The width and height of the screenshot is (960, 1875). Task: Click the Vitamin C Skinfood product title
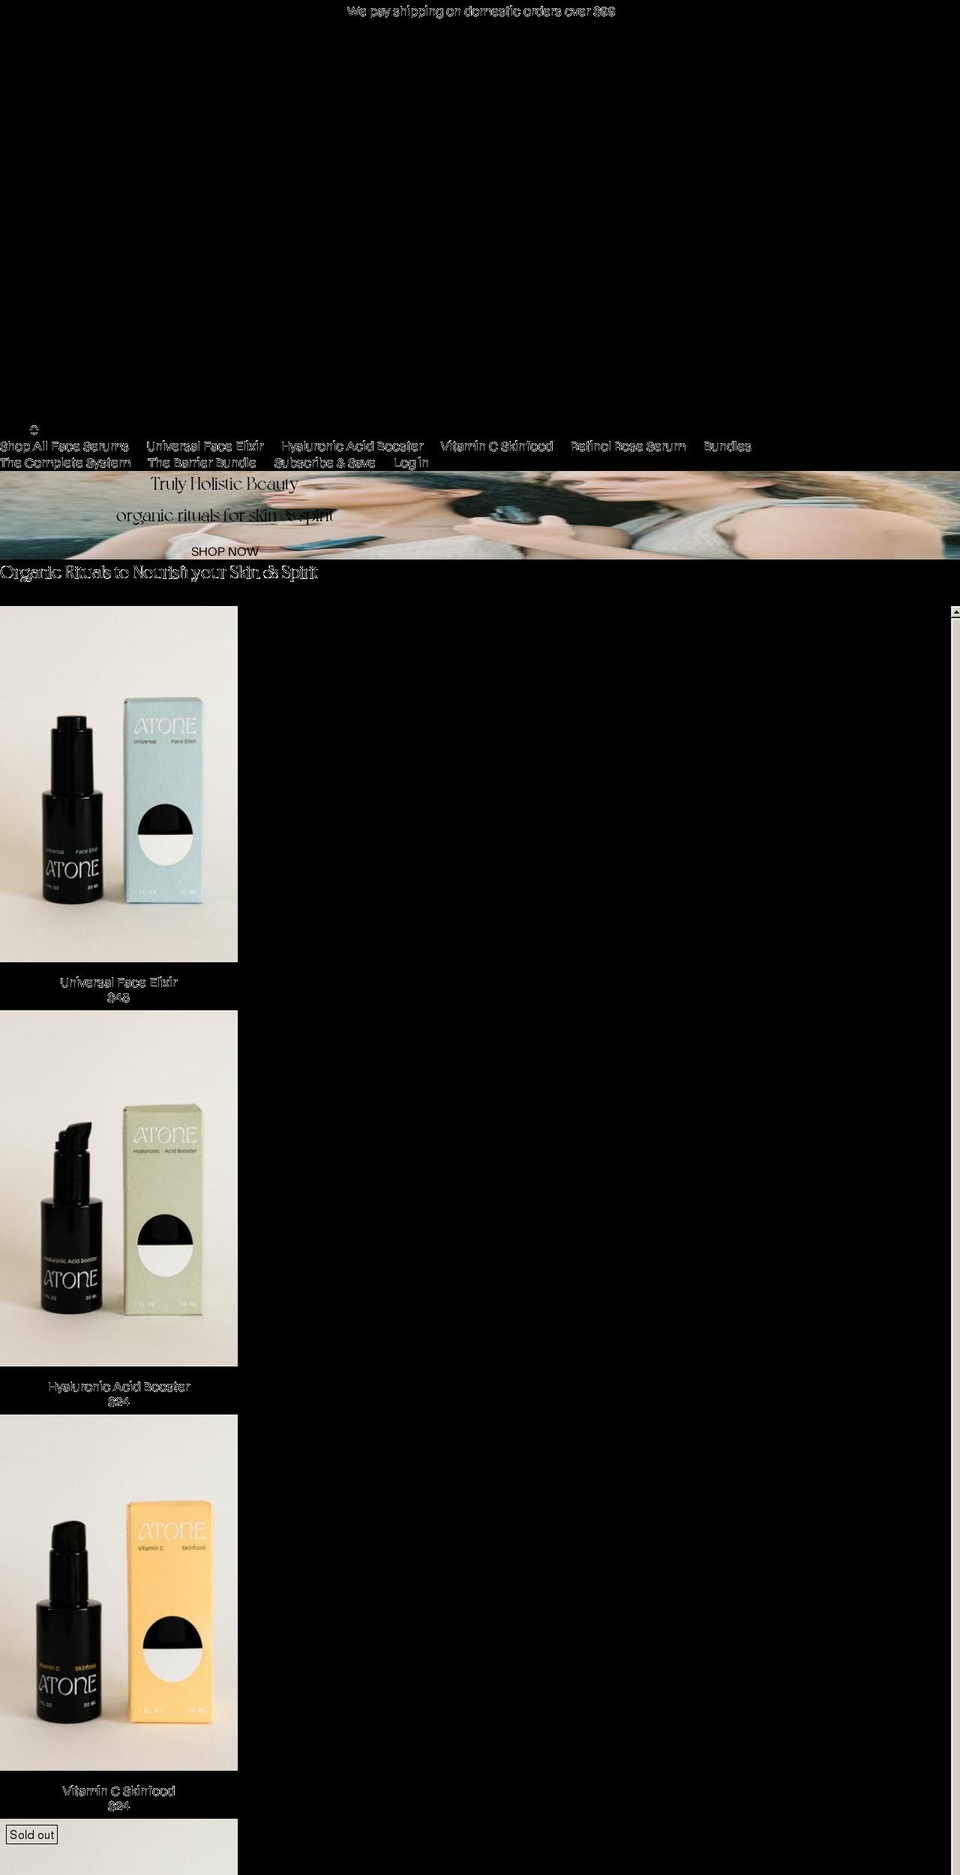(119, 1790)
